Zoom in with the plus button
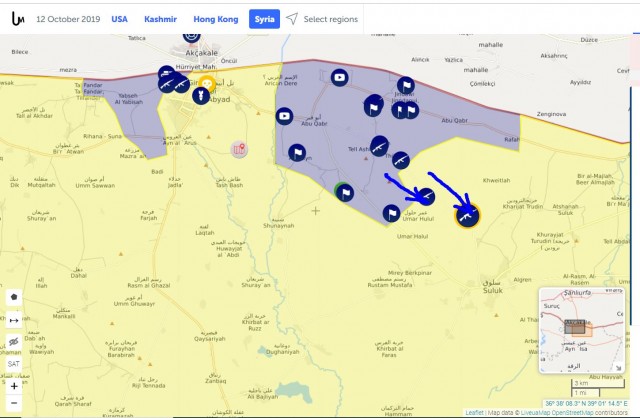 (x=14, y=385)
